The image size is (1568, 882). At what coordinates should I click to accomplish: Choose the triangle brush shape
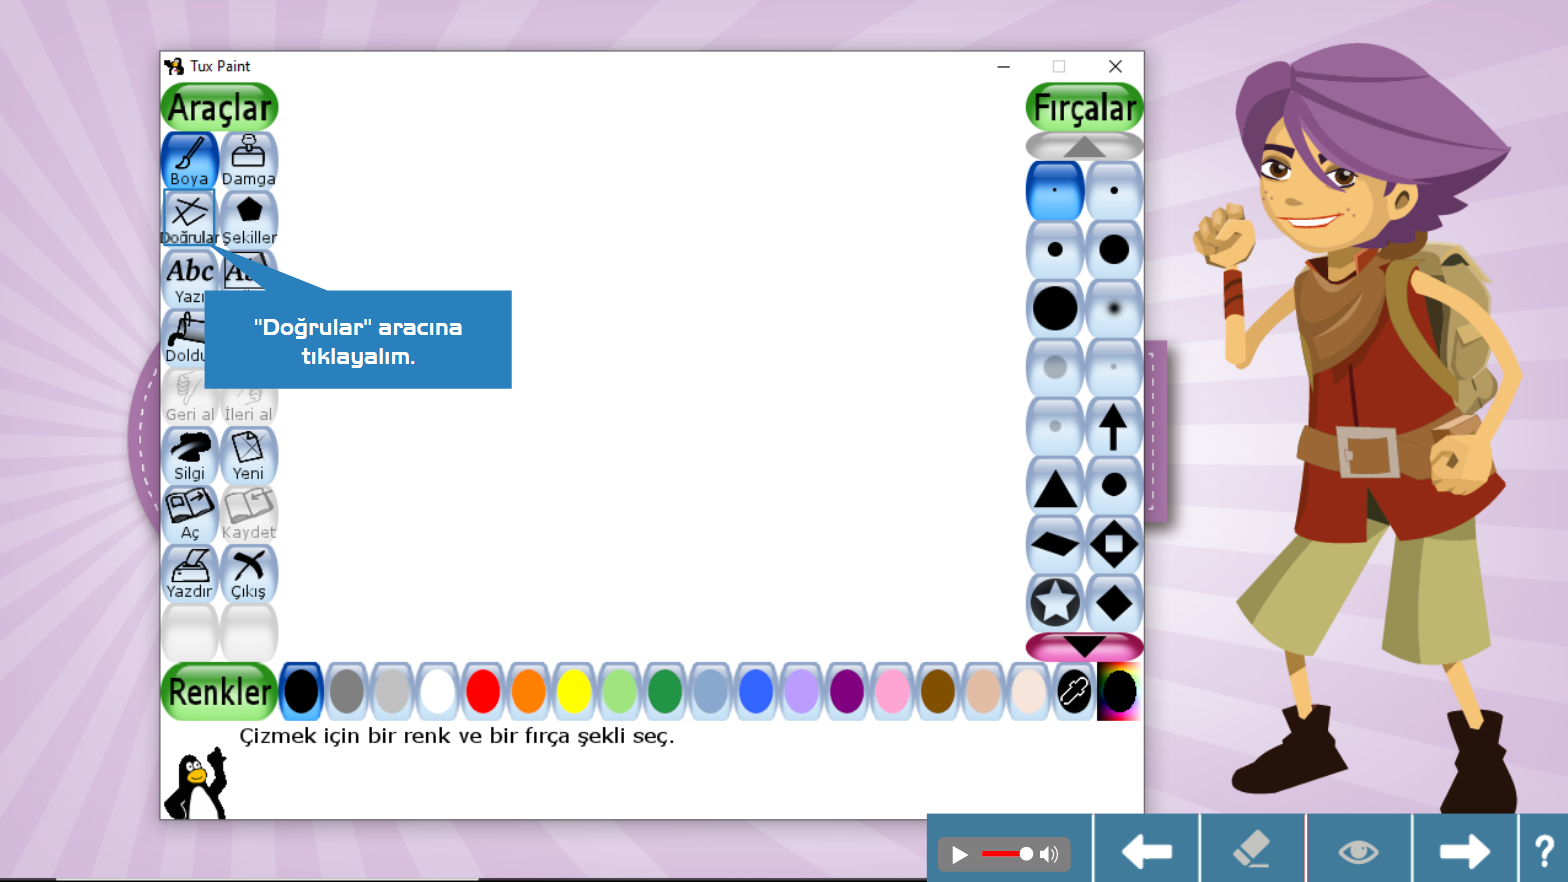1055,485
